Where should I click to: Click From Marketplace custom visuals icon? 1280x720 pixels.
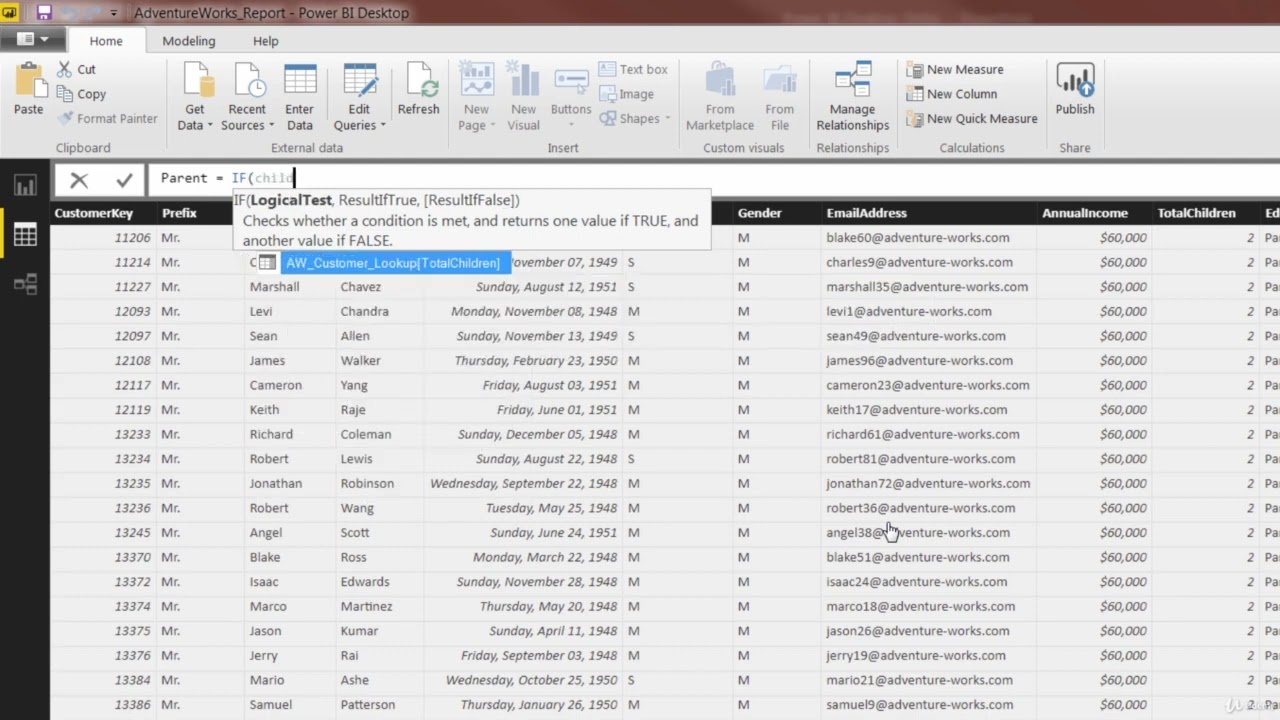tap(720, 80)
